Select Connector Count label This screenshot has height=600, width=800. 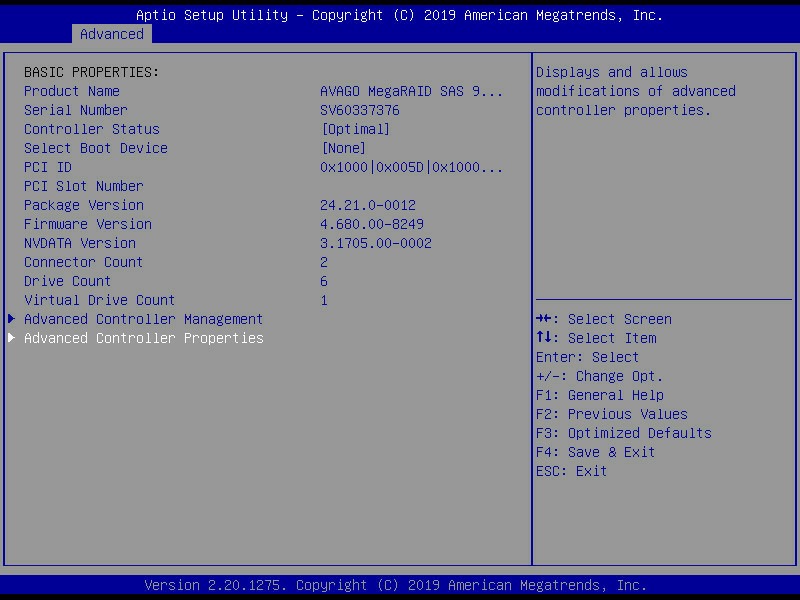coord(84,262)
